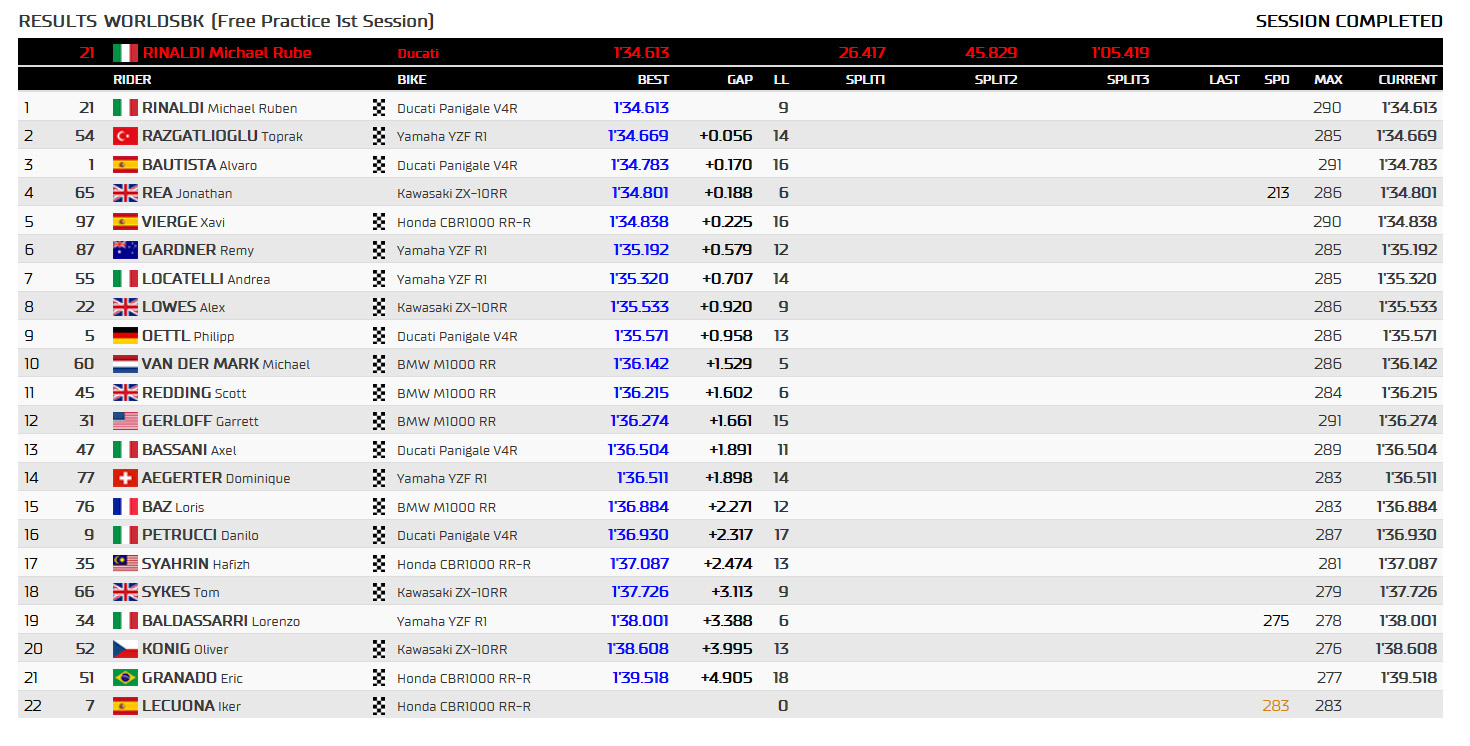Click the Brazilian flag beside GRANADO
The image size is (1470, 746).
click(x=125, y=678)
